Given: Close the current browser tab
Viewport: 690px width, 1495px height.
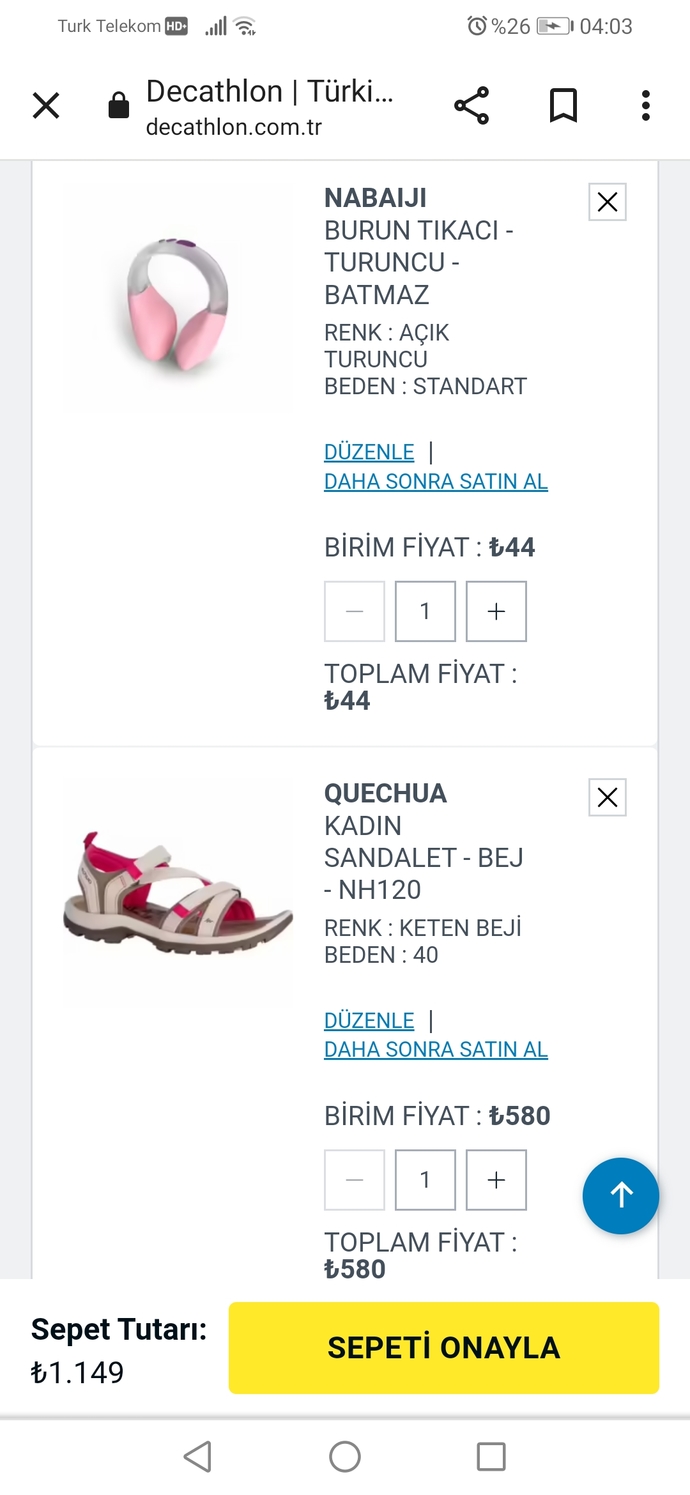Looking at the screenshot, I should tap(46, 105).
